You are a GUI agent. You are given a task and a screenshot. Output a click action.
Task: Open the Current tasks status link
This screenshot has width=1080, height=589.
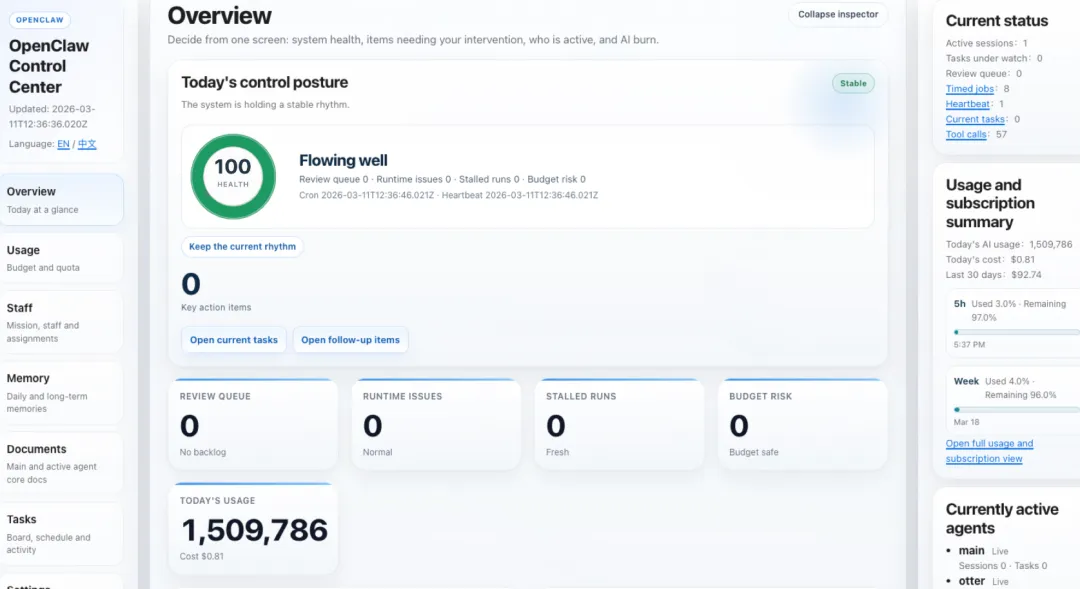pos(975,119)
